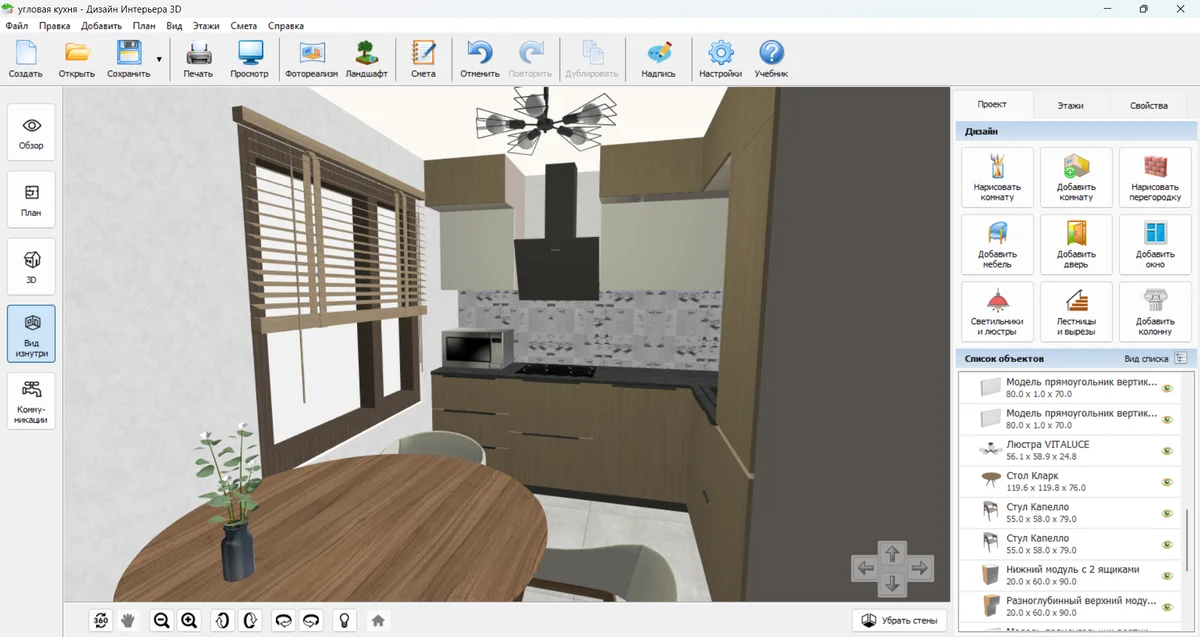Image resolution: width=1200 pixels, height=637 pixels.
Task: Open the Этажи menu in menu bar
Action: click(206, 25)
